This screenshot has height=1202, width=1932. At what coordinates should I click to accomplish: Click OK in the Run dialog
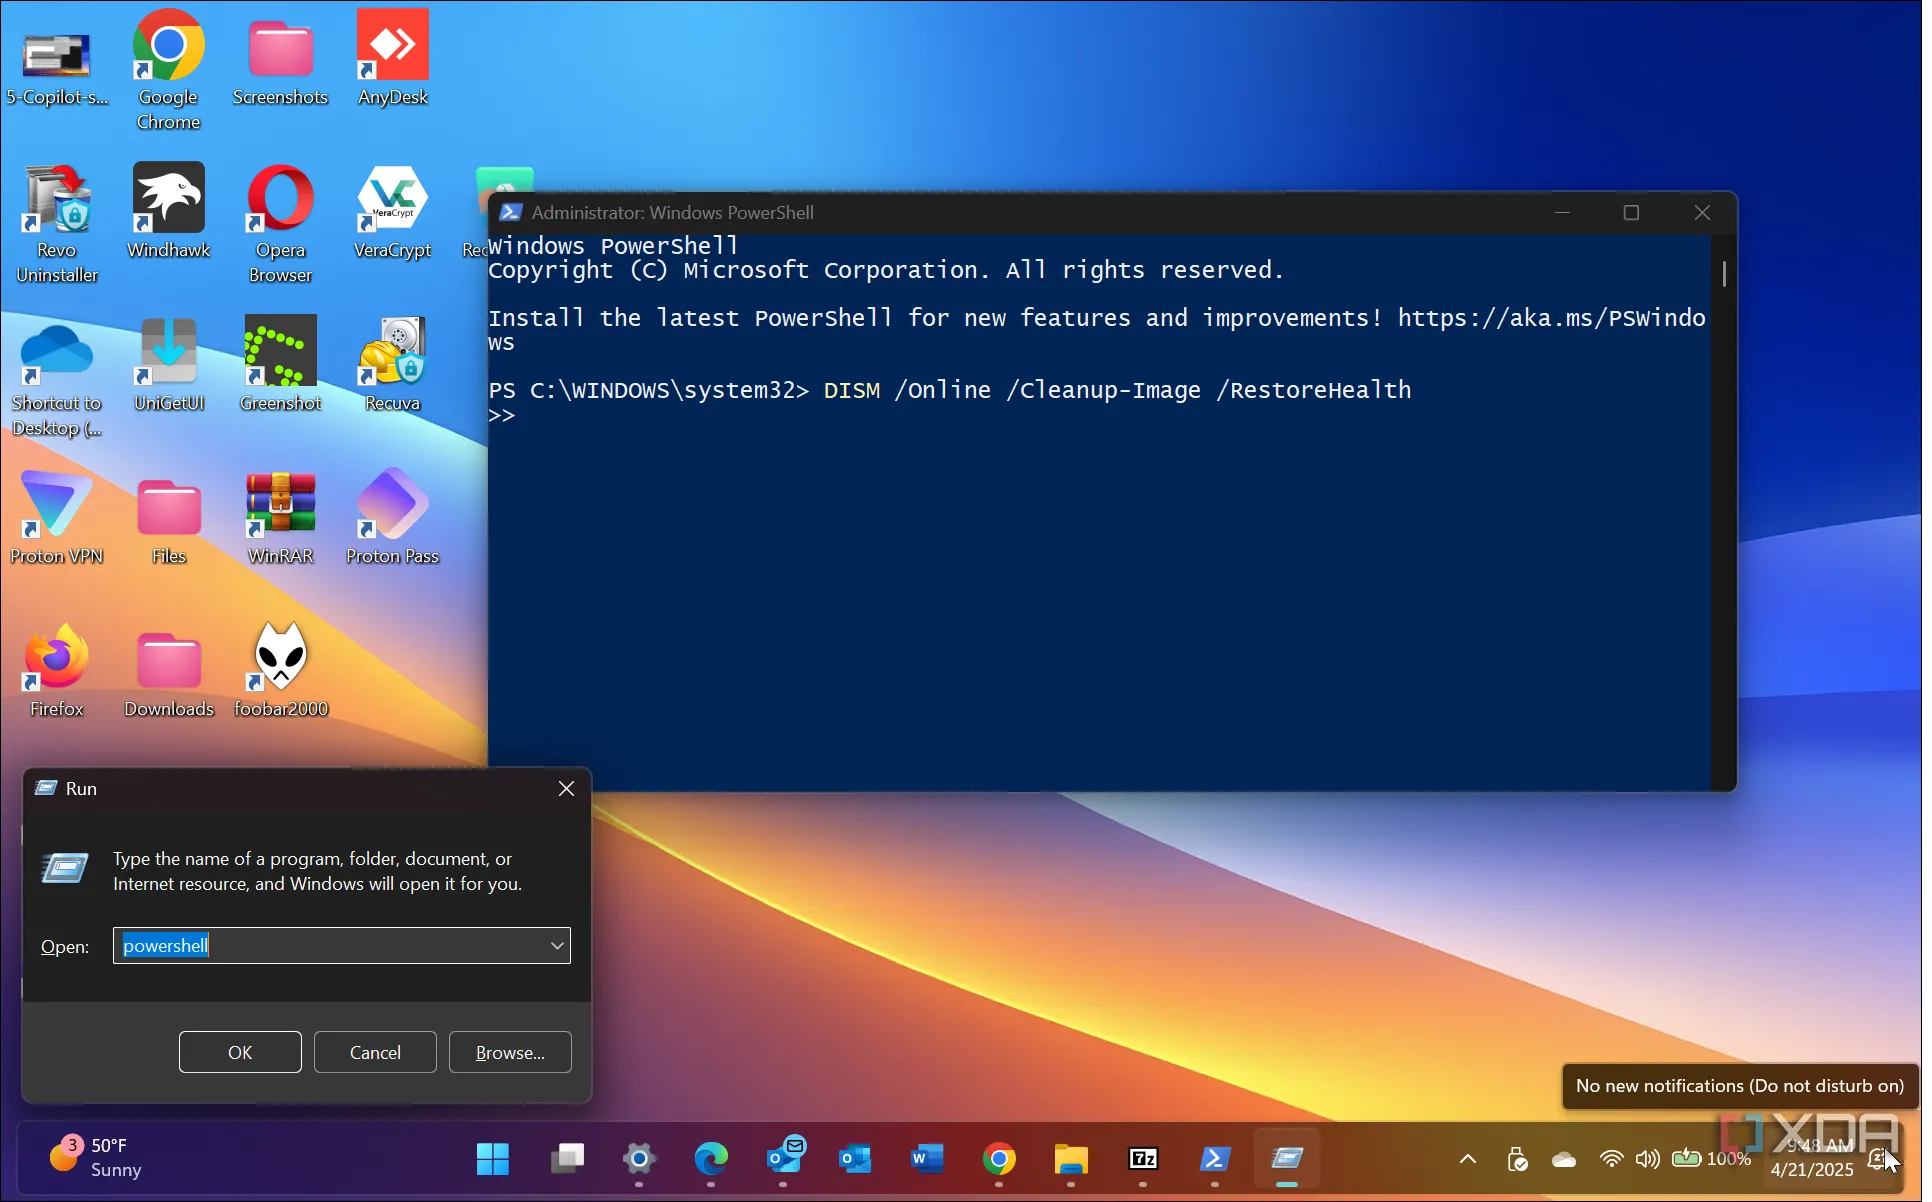click(240, 1052)
